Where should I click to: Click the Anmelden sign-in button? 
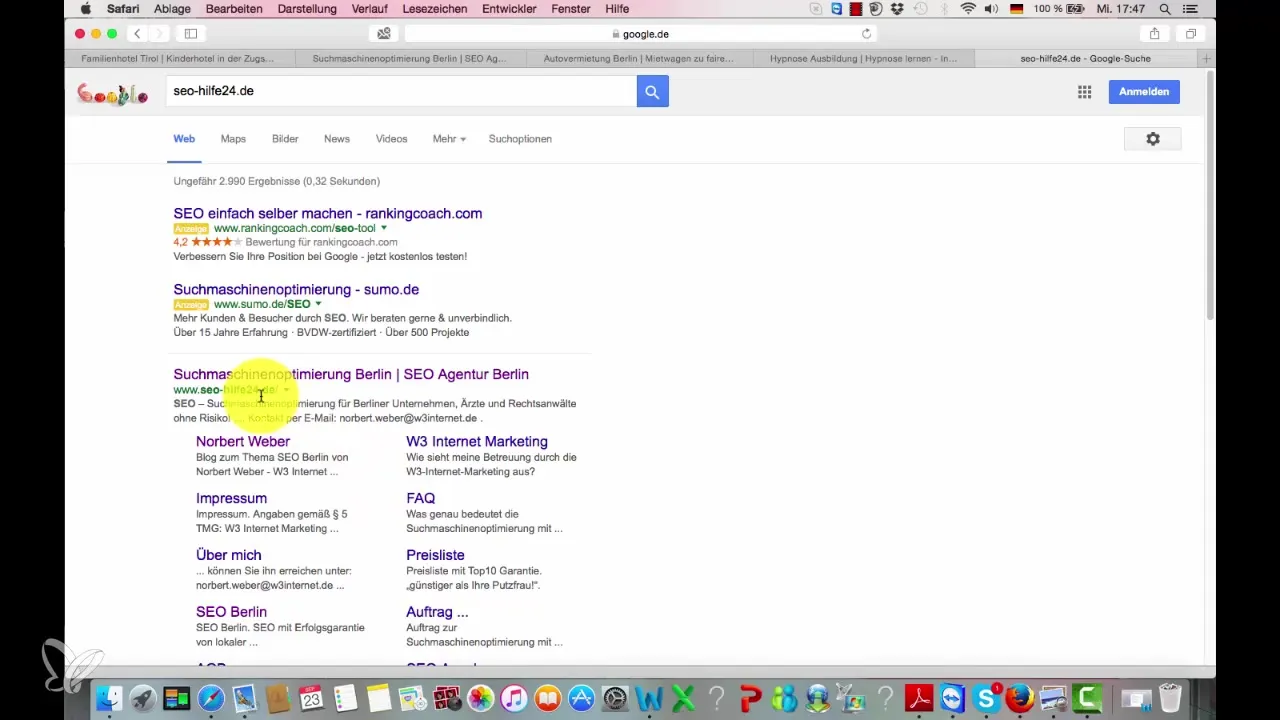click(x=1144, y=92)
